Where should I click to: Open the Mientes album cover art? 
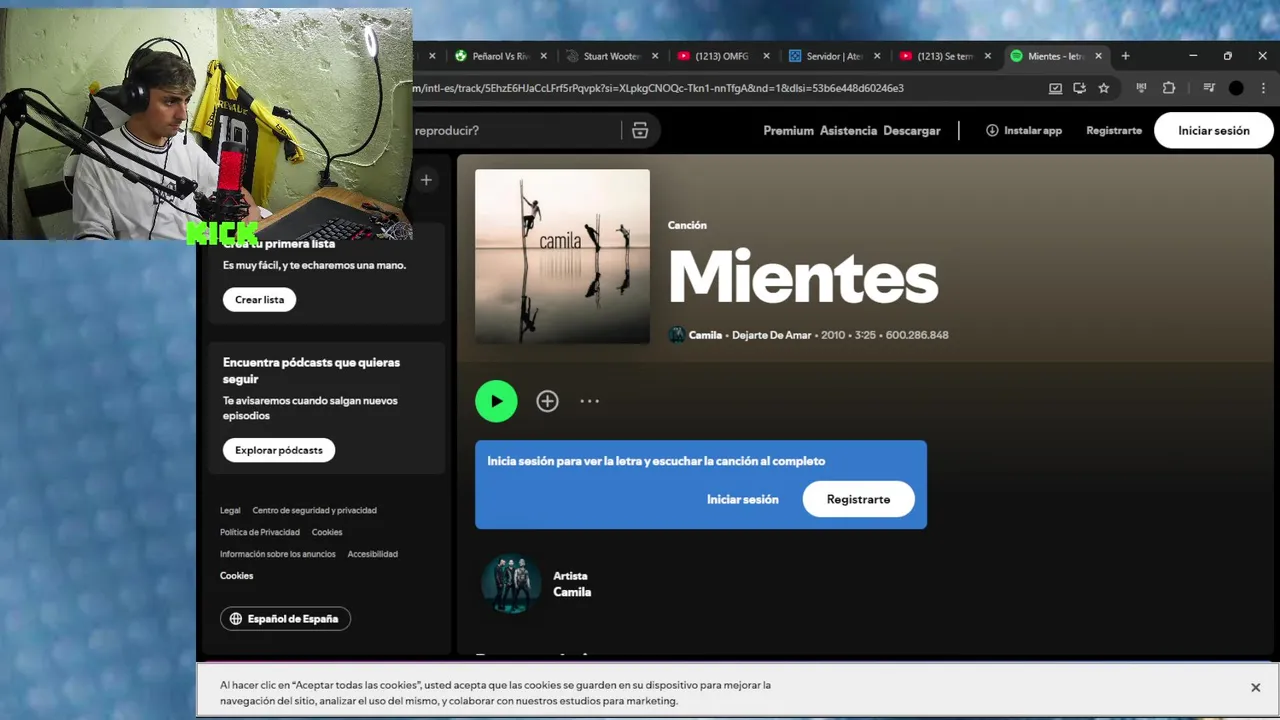pyautogui.click(x=562, y=257)
